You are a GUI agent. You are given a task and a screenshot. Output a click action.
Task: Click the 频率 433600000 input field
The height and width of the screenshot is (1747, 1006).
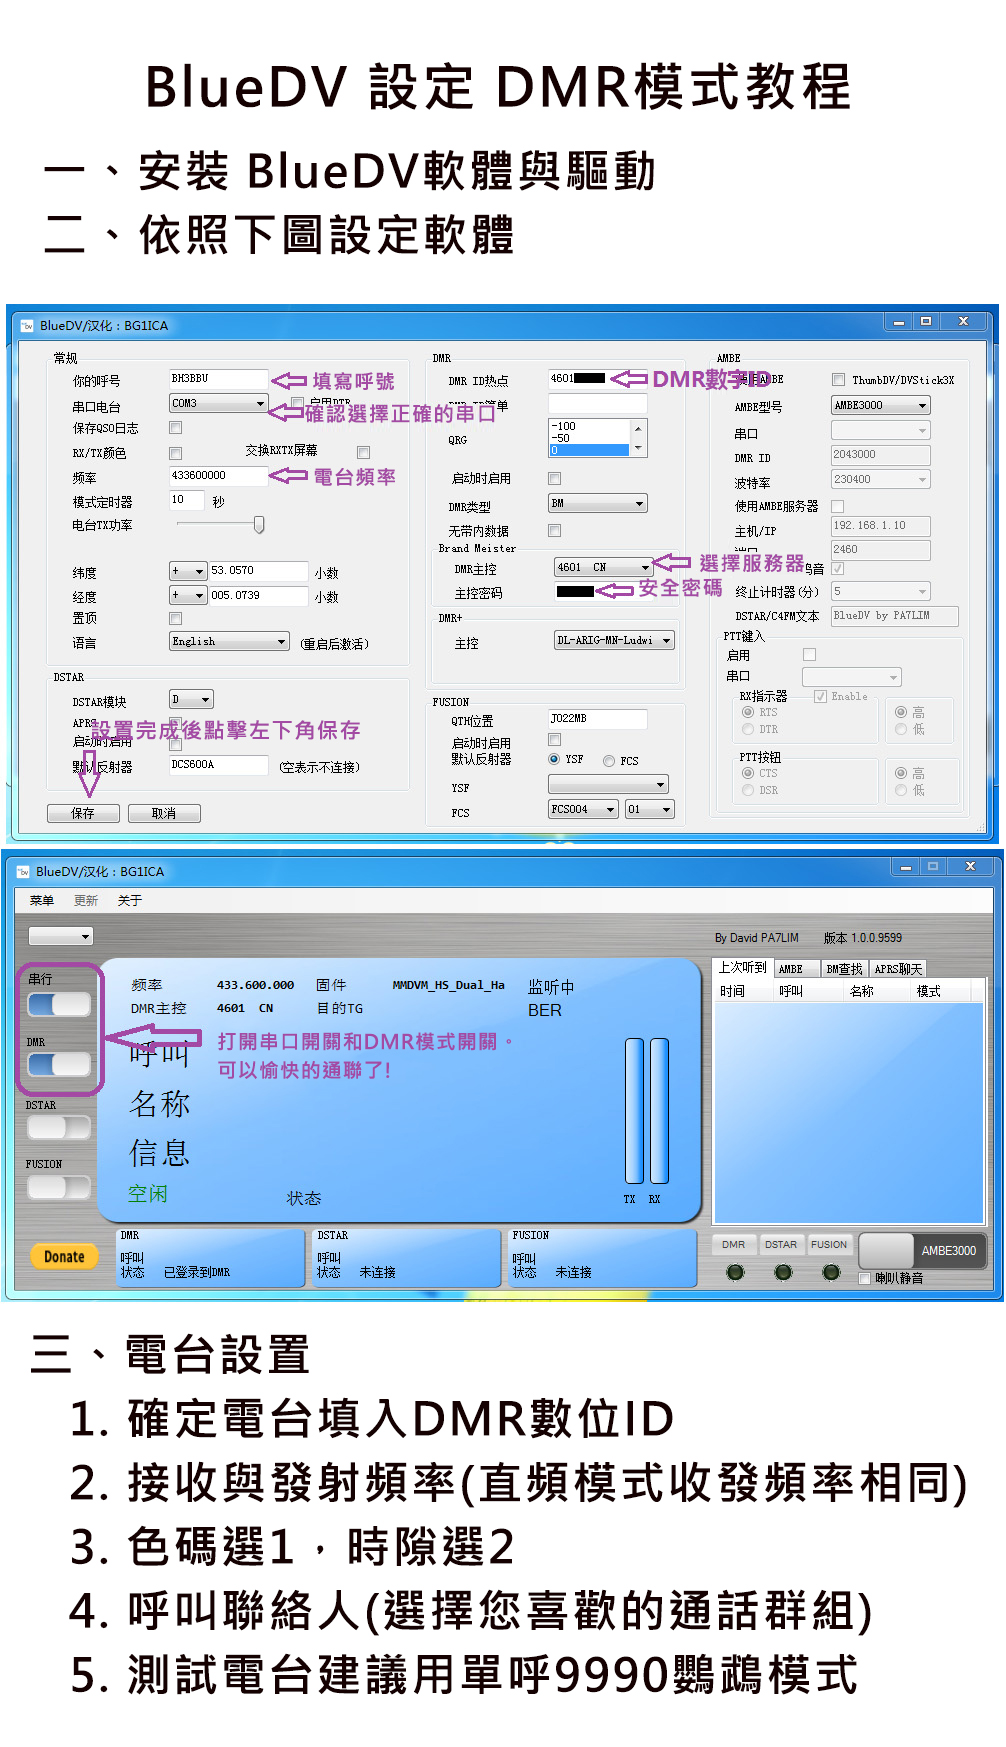219,476
